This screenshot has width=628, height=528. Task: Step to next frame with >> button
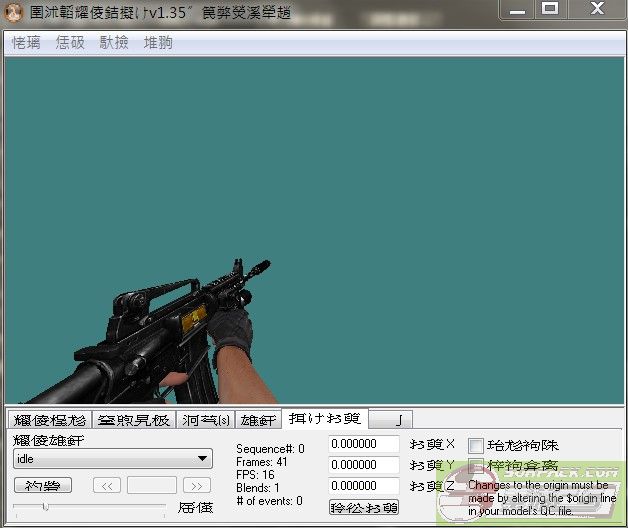tap(196, 485)
